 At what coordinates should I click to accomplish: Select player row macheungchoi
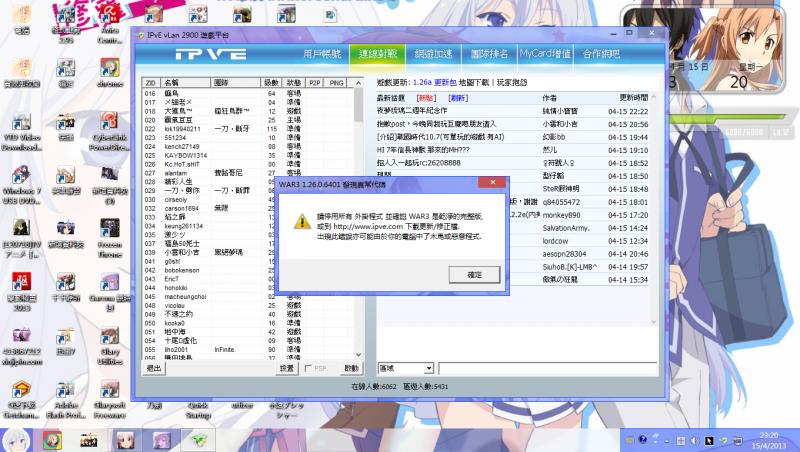[x=247, y=297]
